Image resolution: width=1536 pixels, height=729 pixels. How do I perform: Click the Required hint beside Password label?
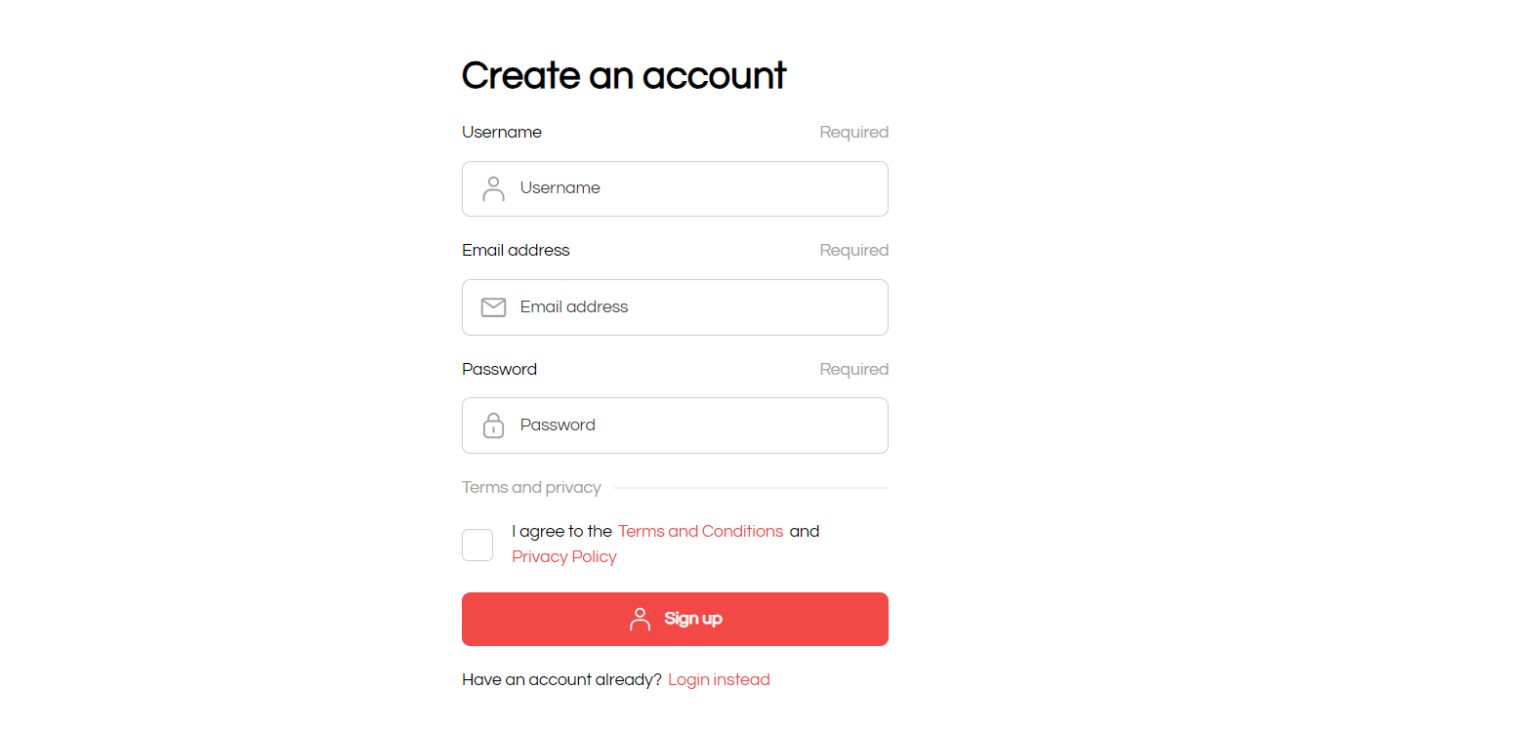(854, 369)
